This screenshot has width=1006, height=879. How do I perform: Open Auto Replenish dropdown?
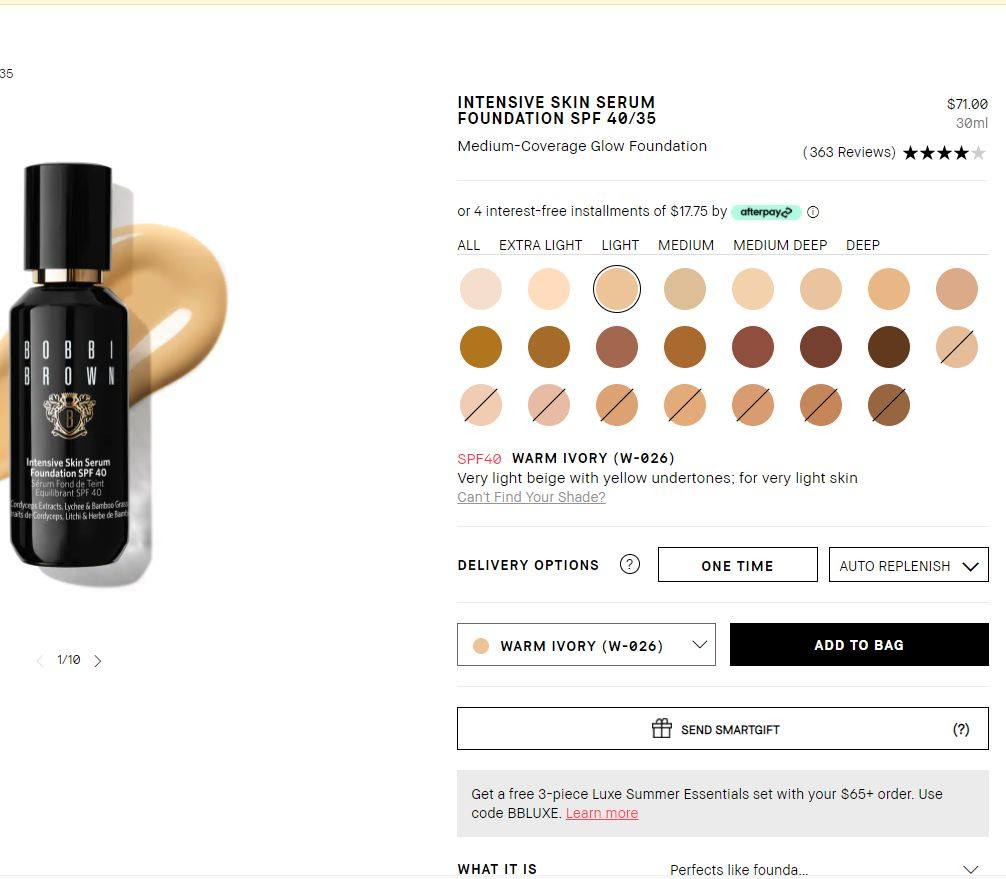tap(908, 565)
